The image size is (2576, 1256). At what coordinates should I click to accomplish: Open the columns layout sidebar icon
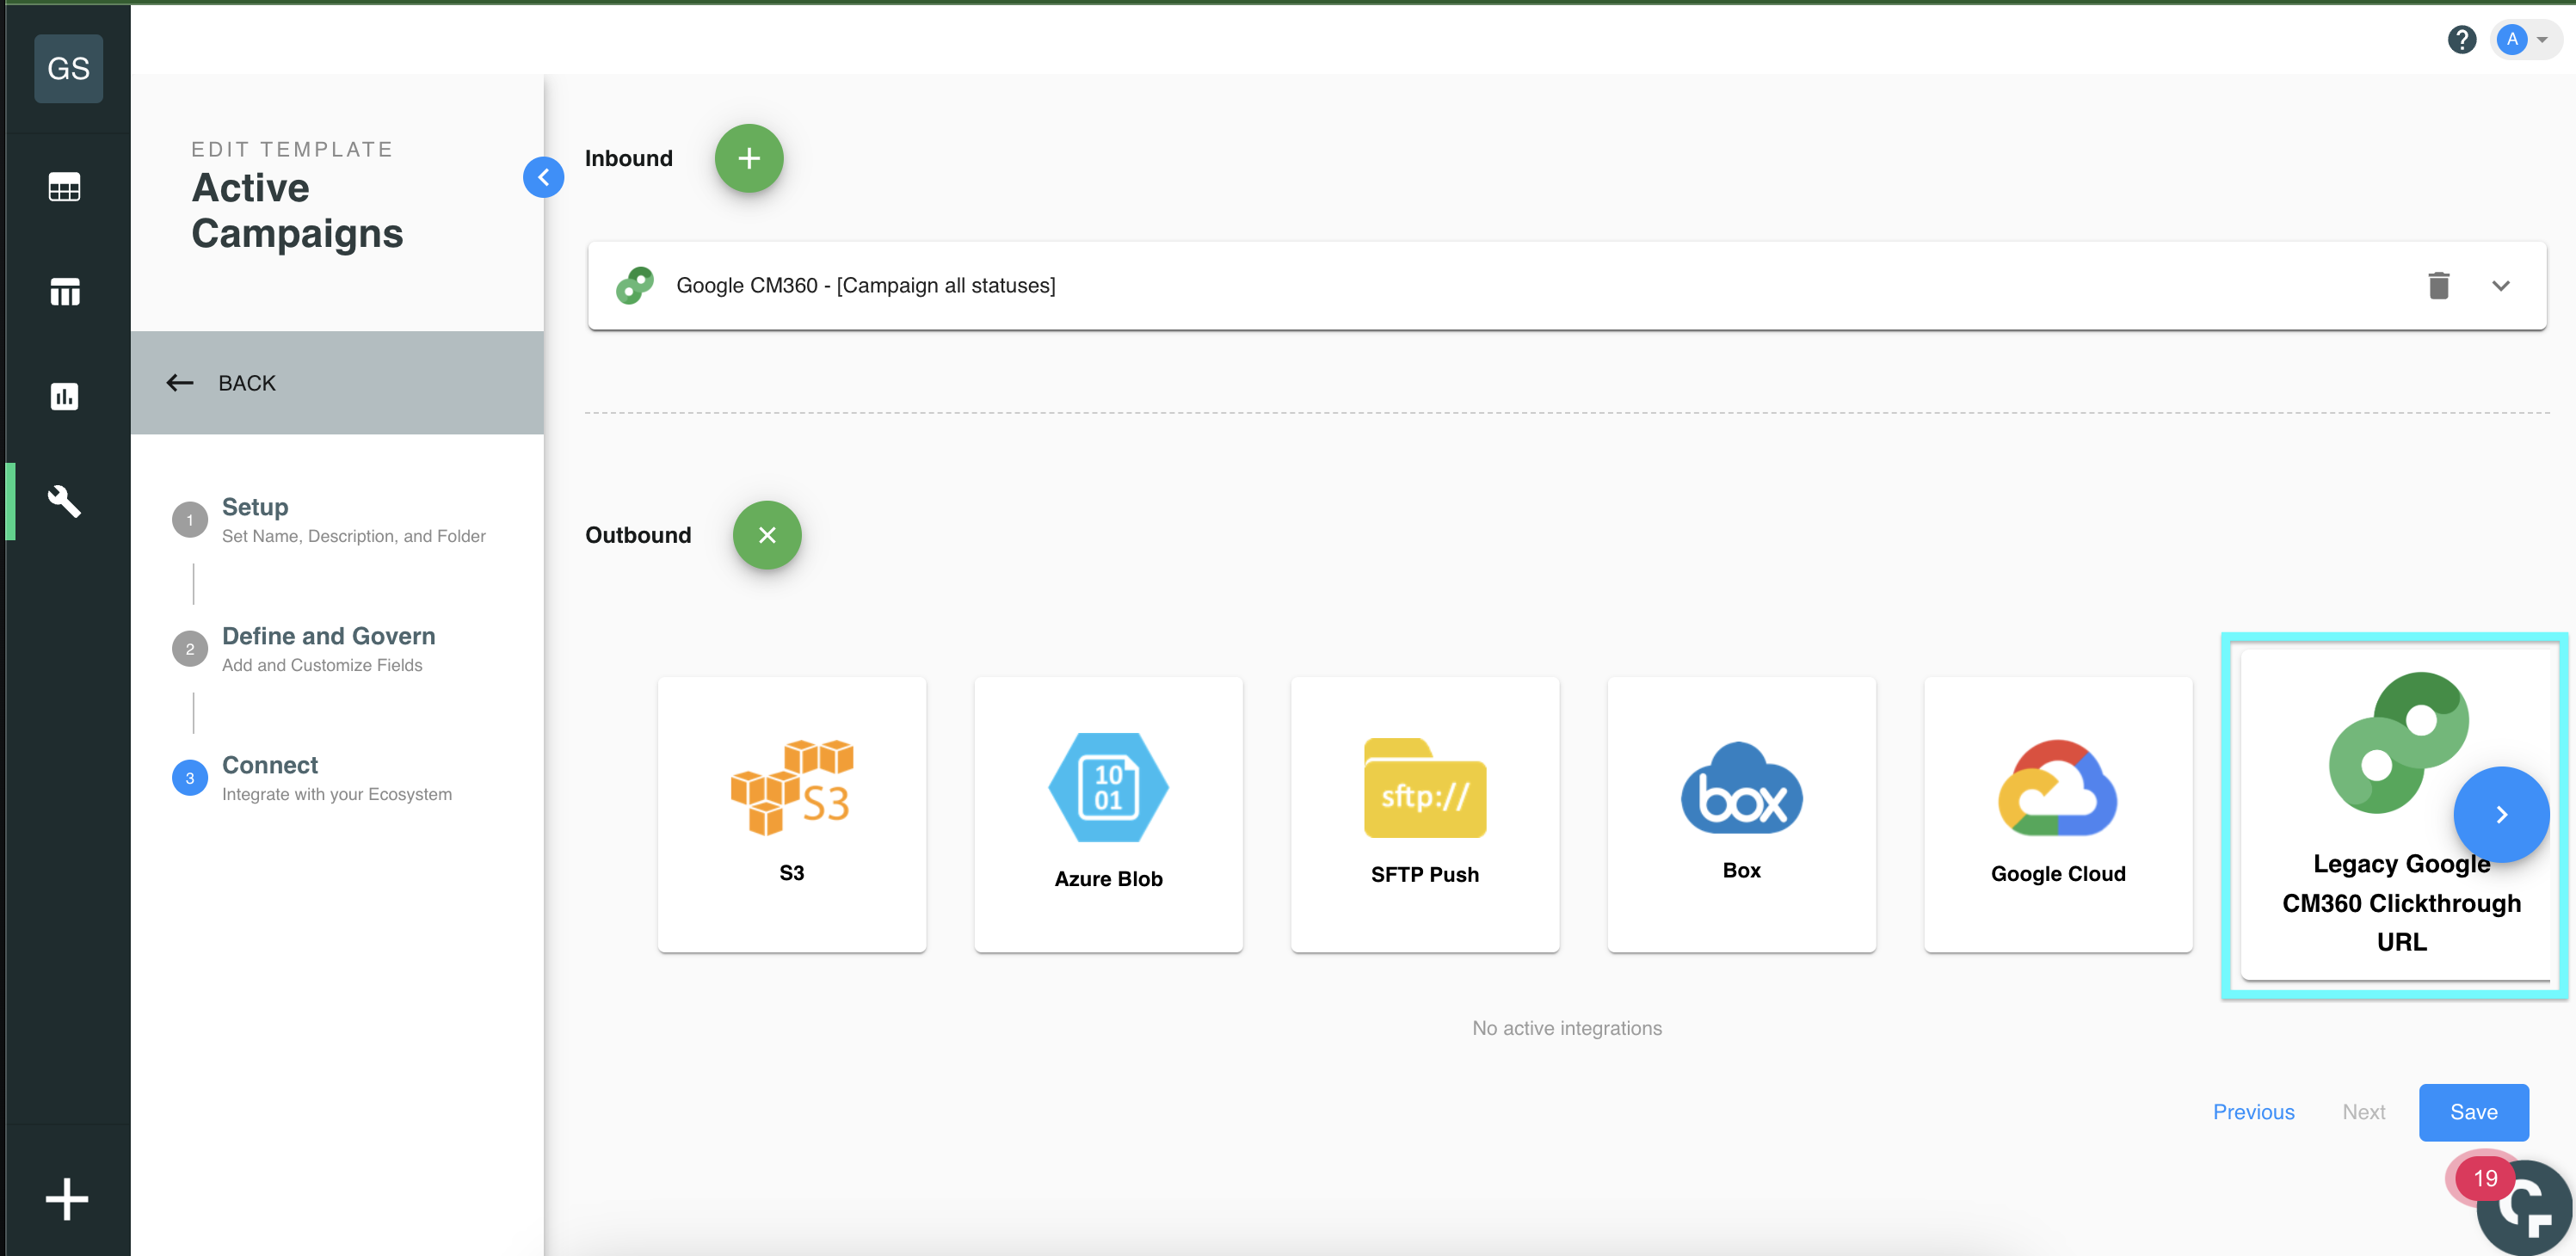pyautogui.click(x=65, y=292)
